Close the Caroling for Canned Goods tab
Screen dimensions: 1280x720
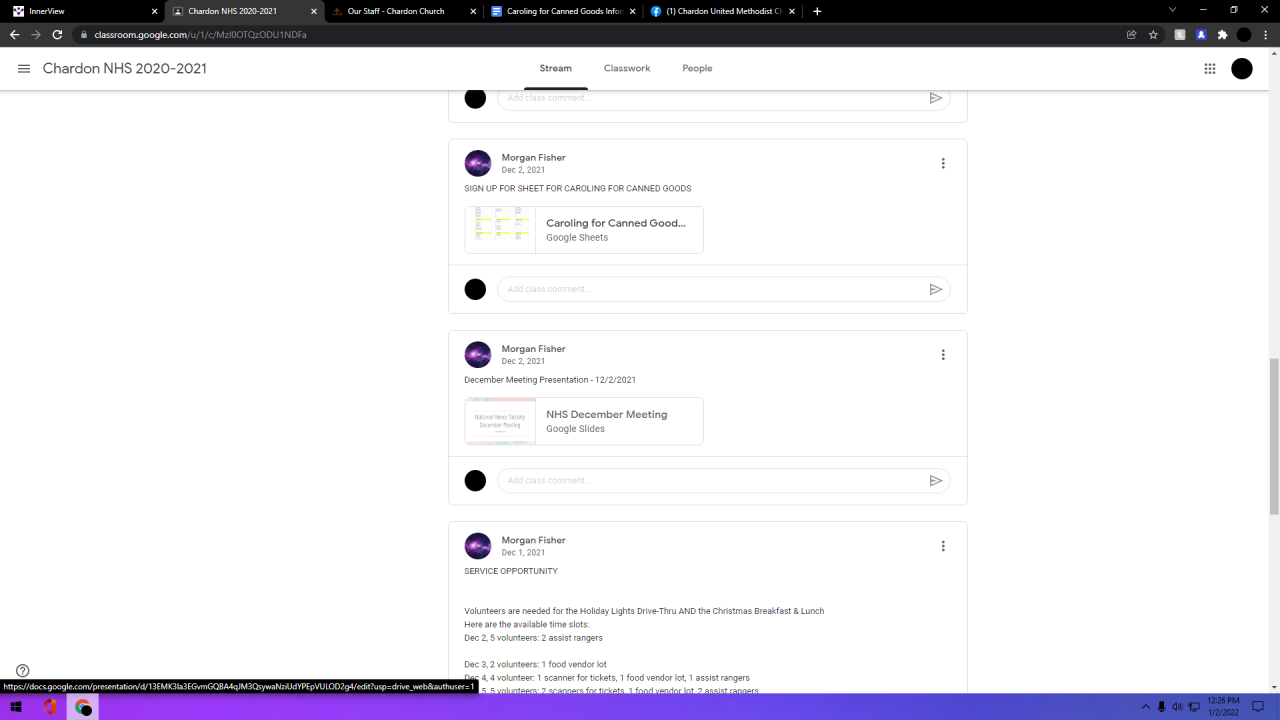click(634, 11)
